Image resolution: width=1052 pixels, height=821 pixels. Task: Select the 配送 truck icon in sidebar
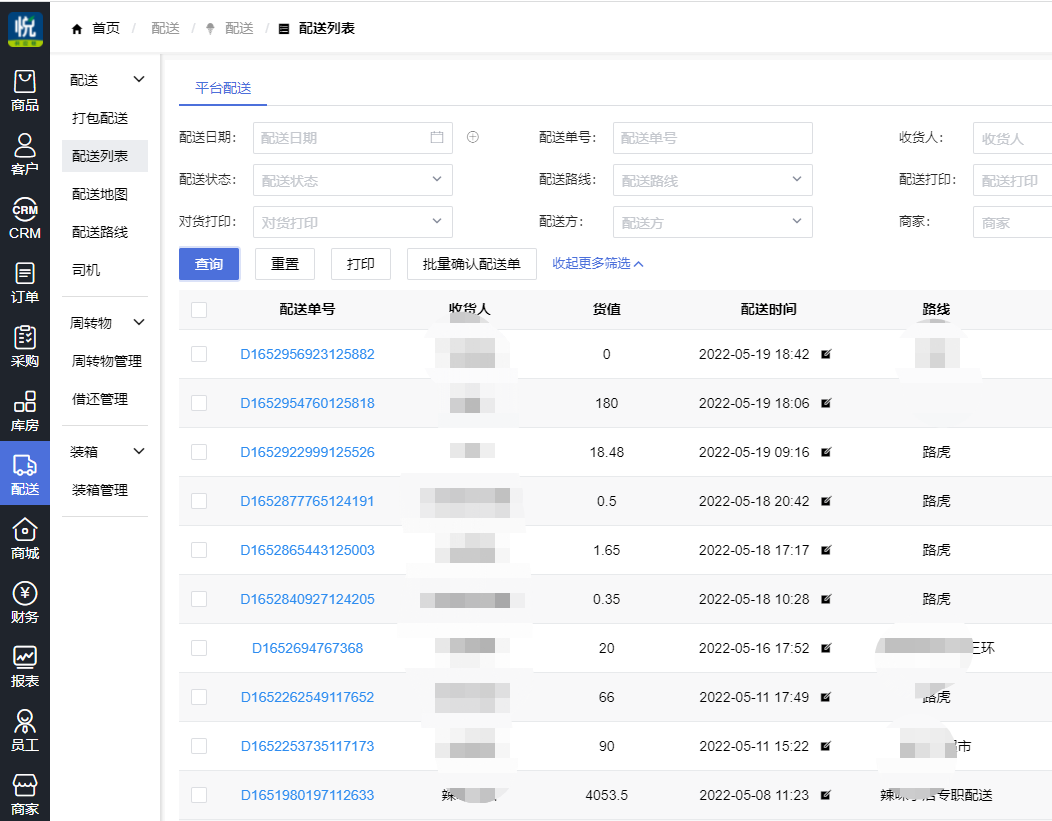click(25, 465)
